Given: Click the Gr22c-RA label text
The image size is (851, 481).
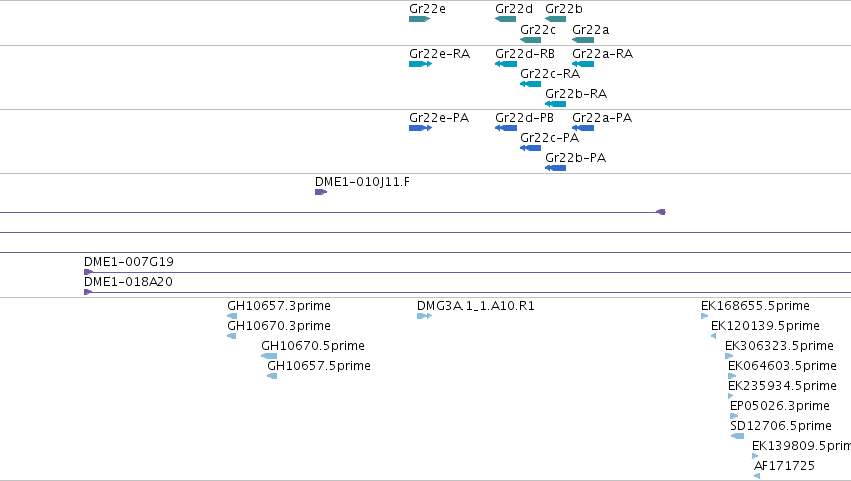Looking at the screenshot, I should tap(550, 74).
